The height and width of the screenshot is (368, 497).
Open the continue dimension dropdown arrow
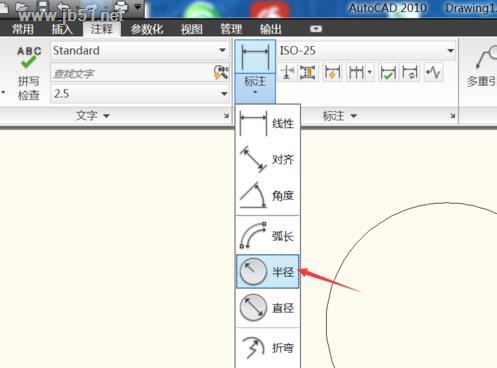[x=370, y=72]
